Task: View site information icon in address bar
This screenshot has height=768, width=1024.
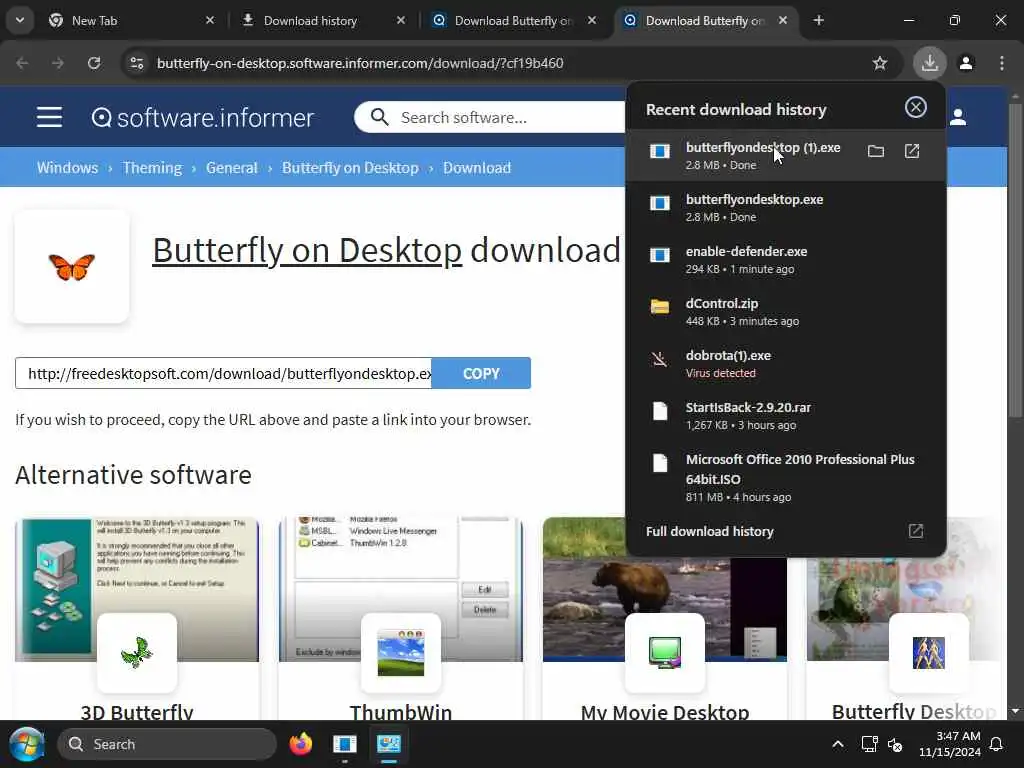Action: tap(136, 63)
